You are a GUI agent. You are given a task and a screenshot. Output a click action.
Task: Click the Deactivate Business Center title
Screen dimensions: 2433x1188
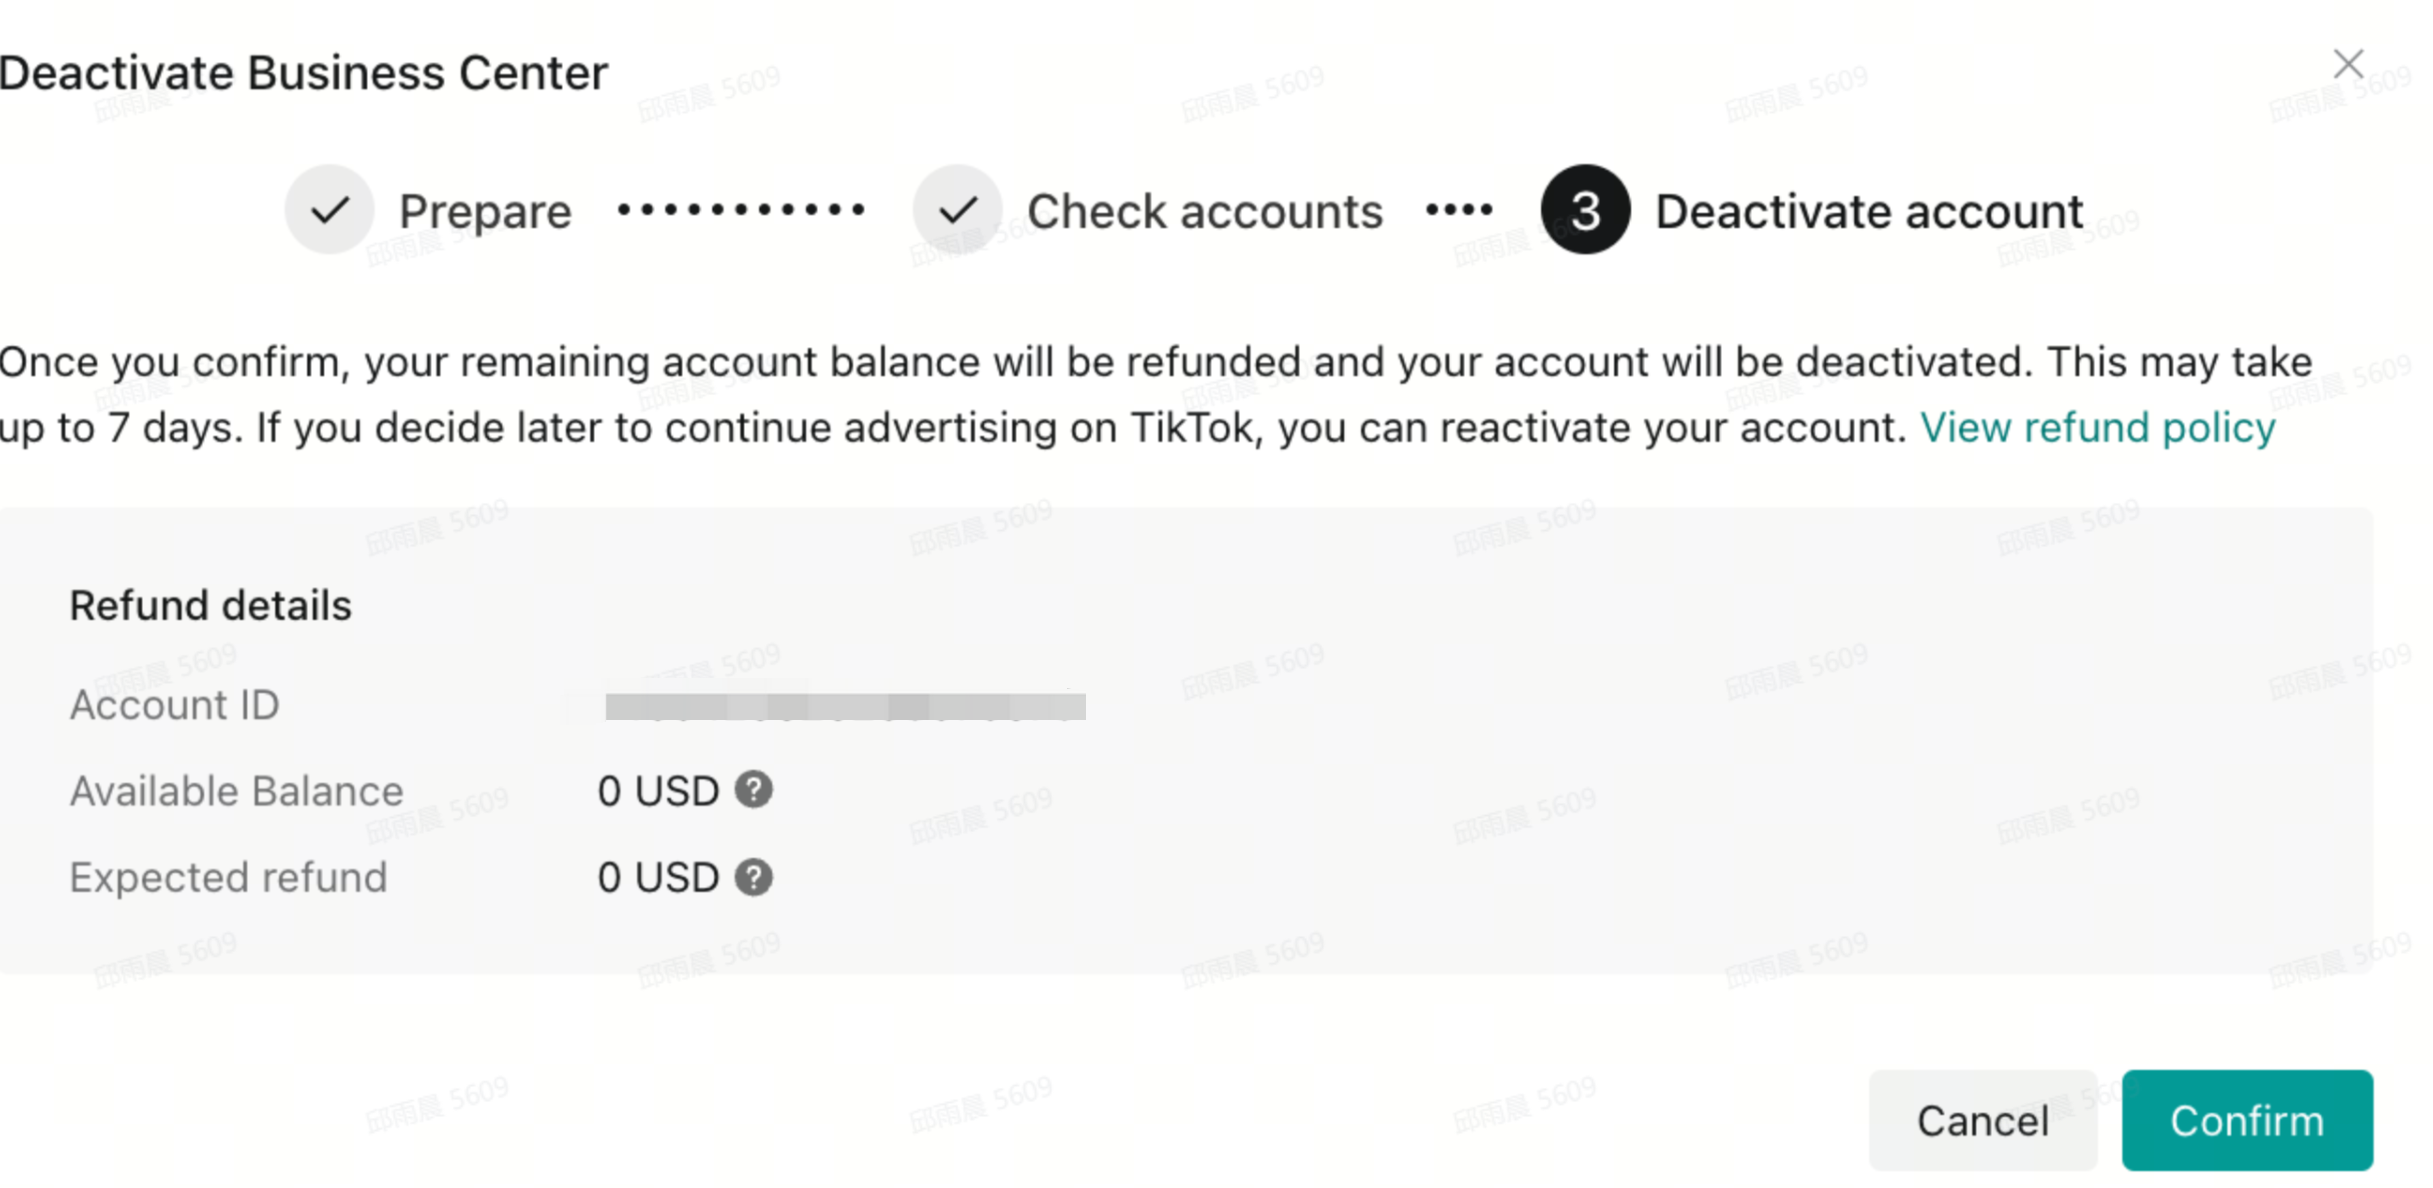[x=303, y=73]
